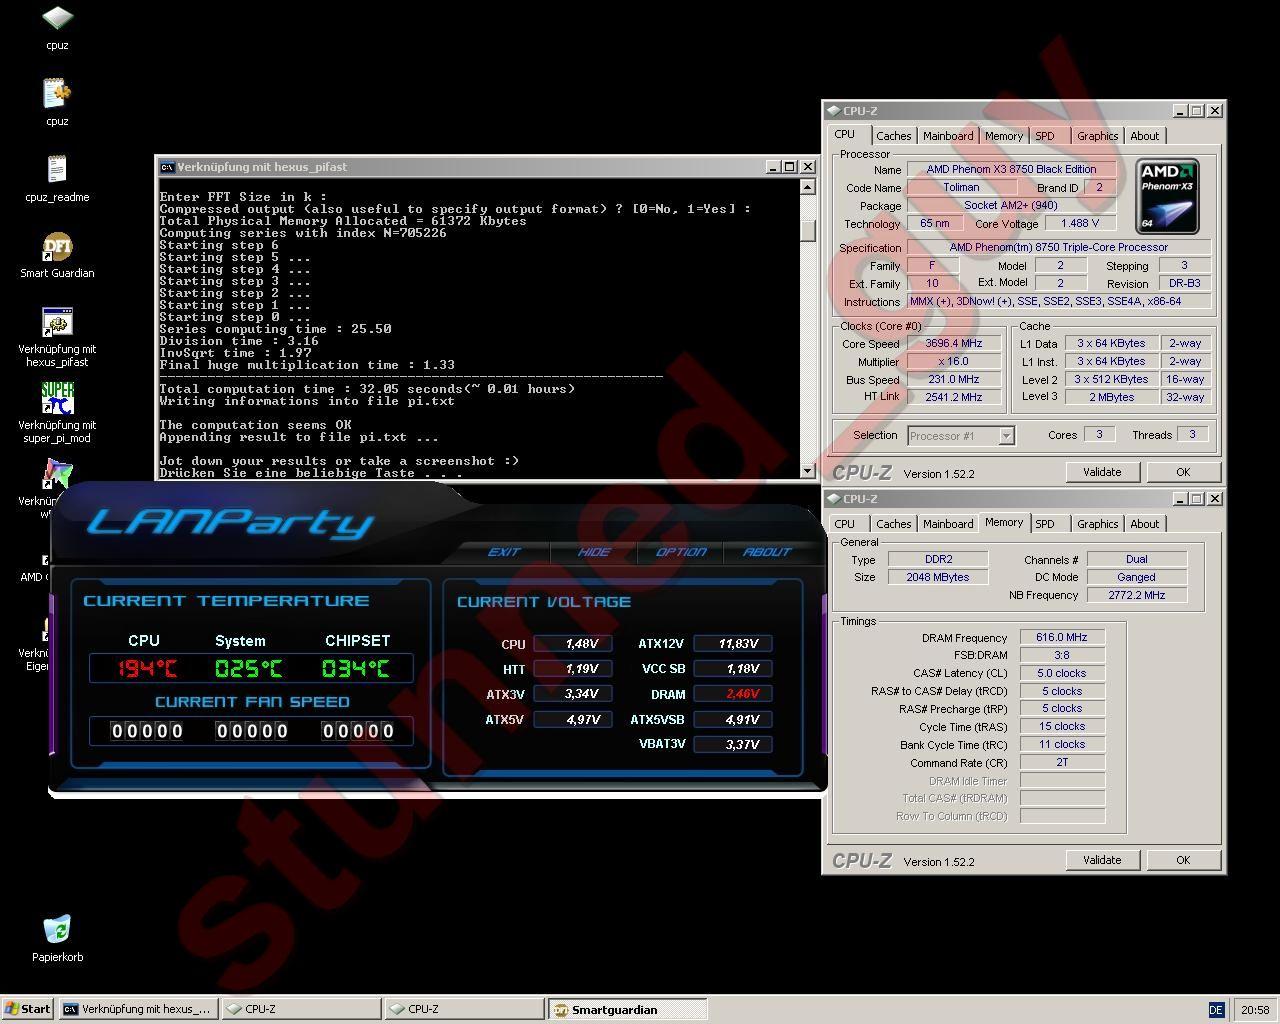Viewport: 1280px width, 1024px height.
Task: Open About tab in upper CPU-Z
Action: (1145, 136)
